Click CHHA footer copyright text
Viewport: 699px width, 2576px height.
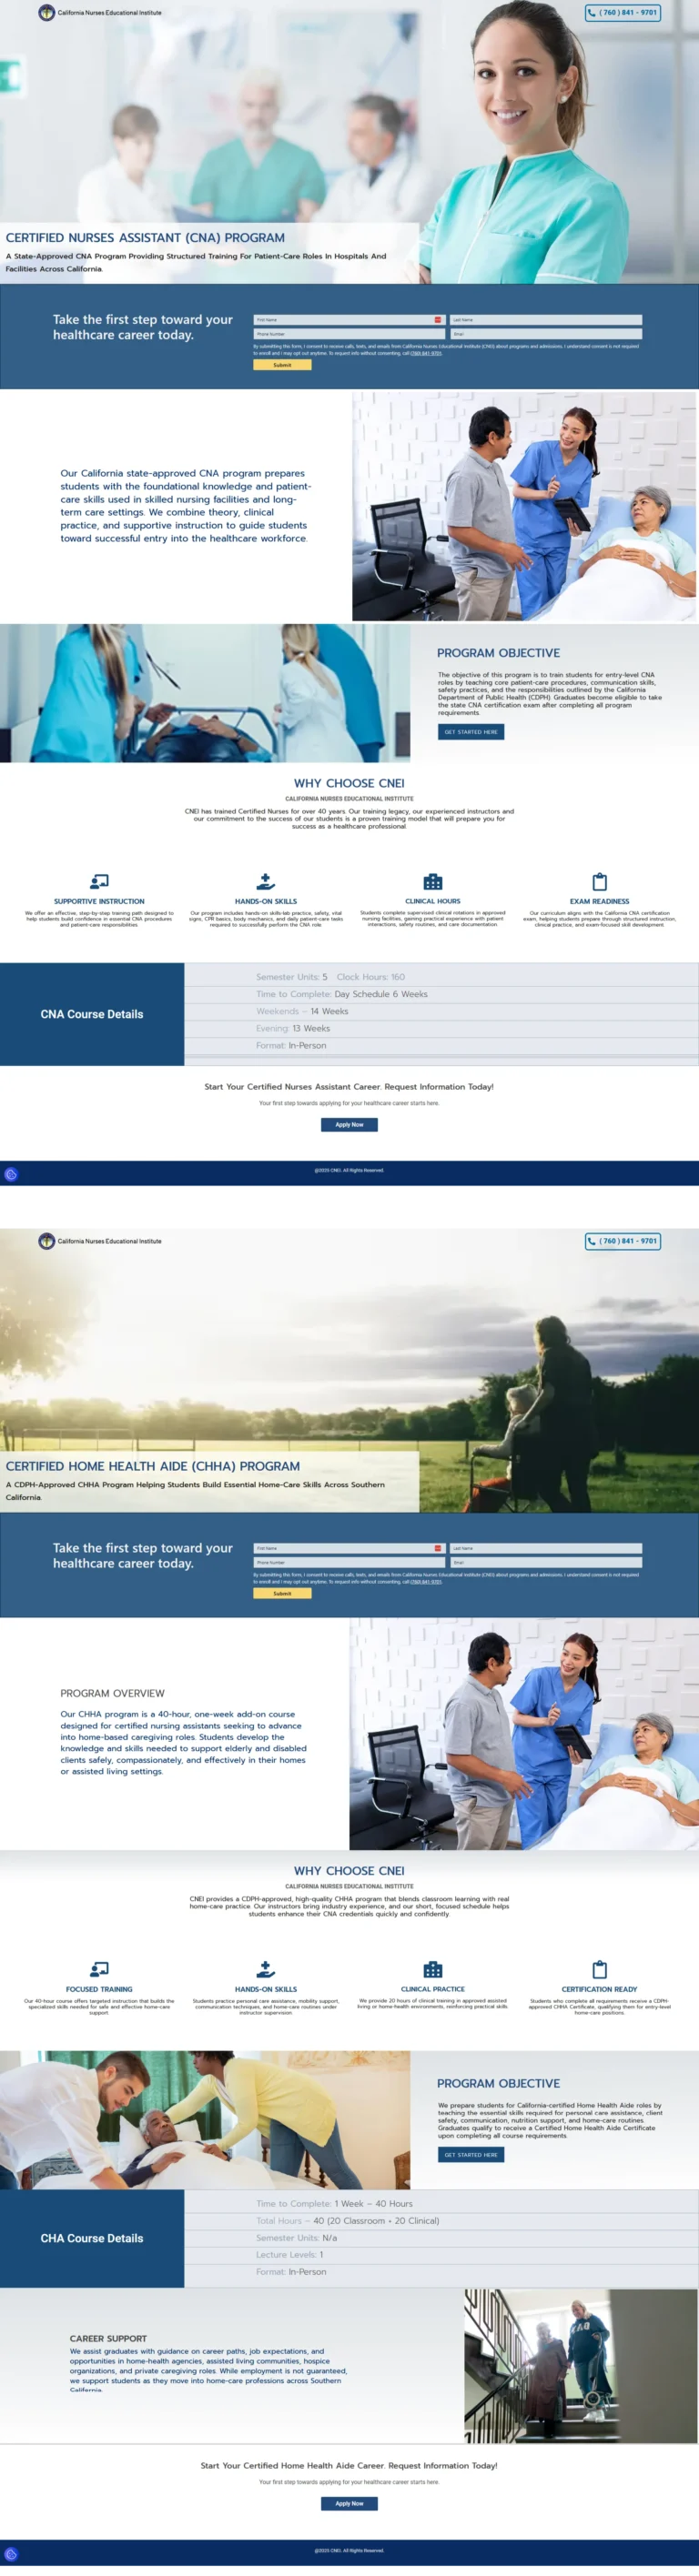(x=349, y=2550)
